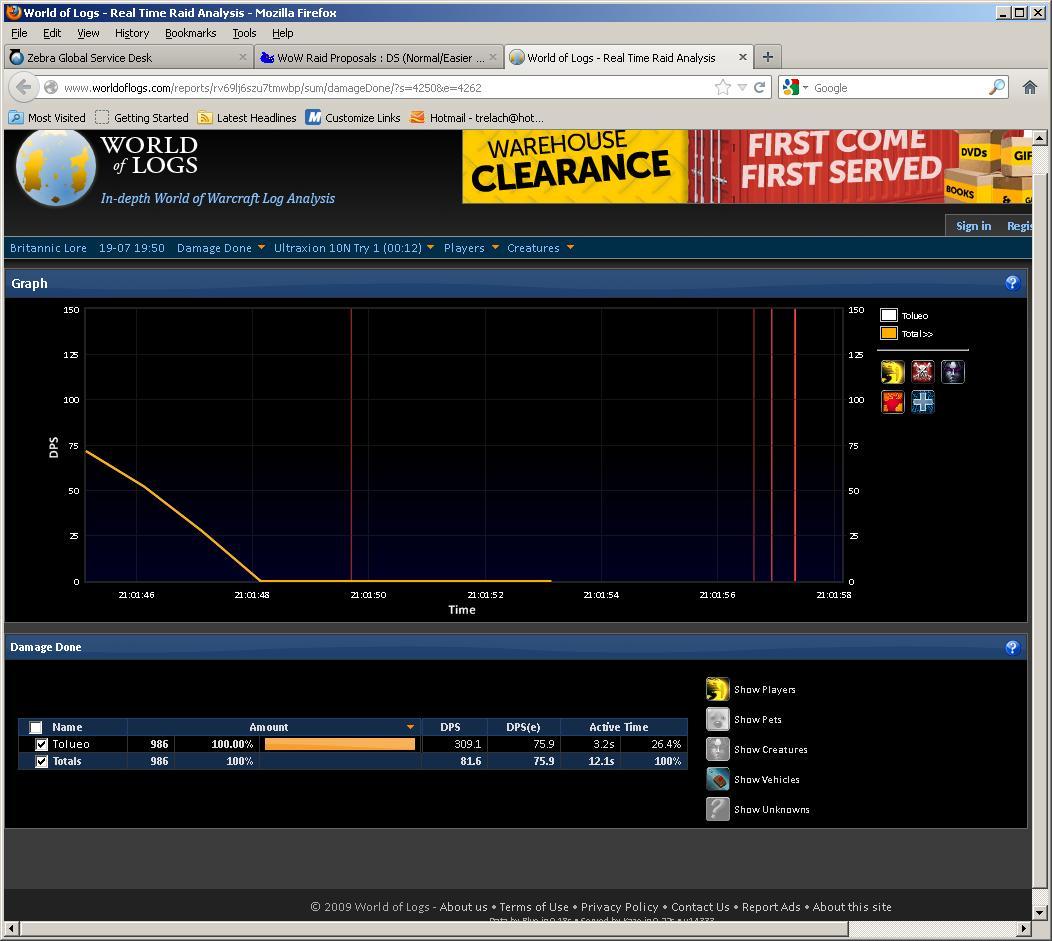Viewport: 1052px width, 941px height.
Task: Open the Terms of Use footer link
Action: [x=533, y=907]
